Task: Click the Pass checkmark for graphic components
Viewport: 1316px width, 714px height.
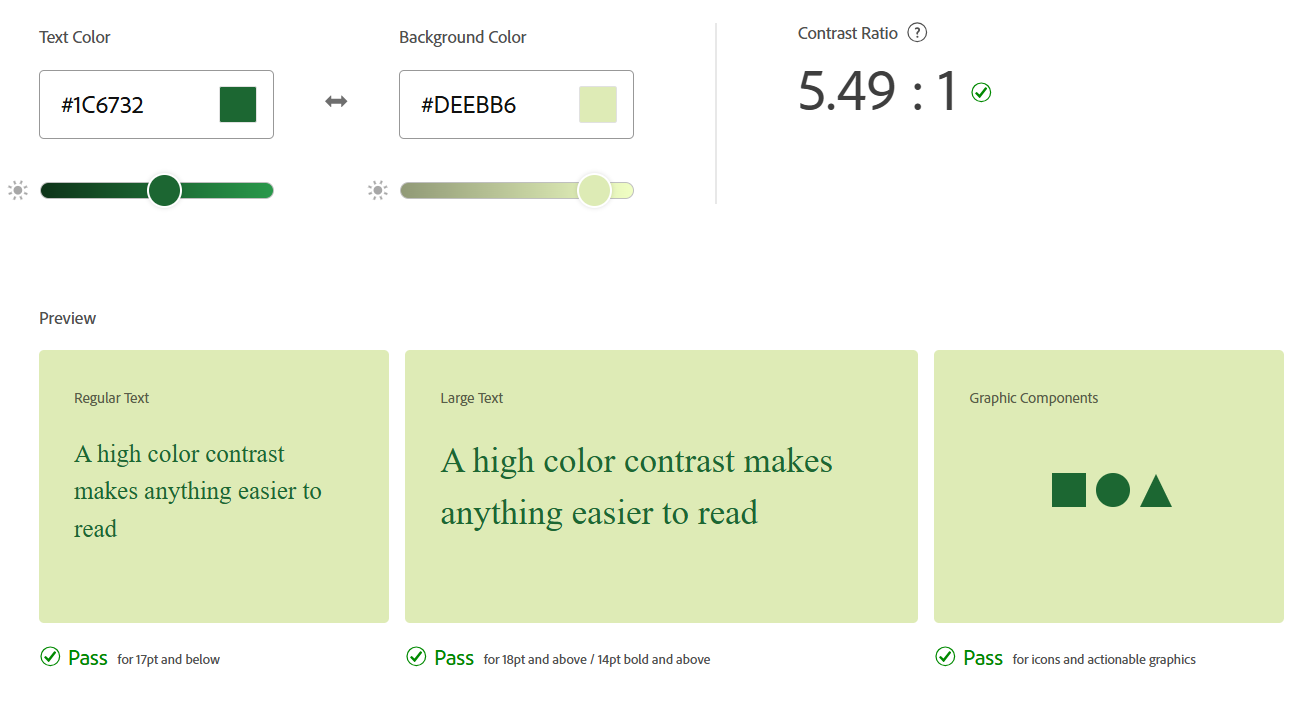Action: click(x=945, y=657)
